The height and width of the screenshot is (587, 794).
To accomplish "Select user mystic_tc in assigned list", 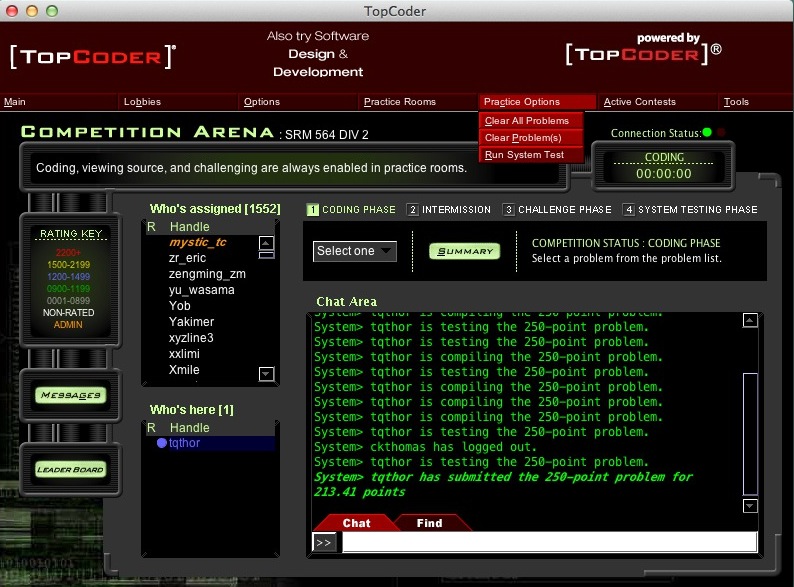I will click(x=196, y=242).
